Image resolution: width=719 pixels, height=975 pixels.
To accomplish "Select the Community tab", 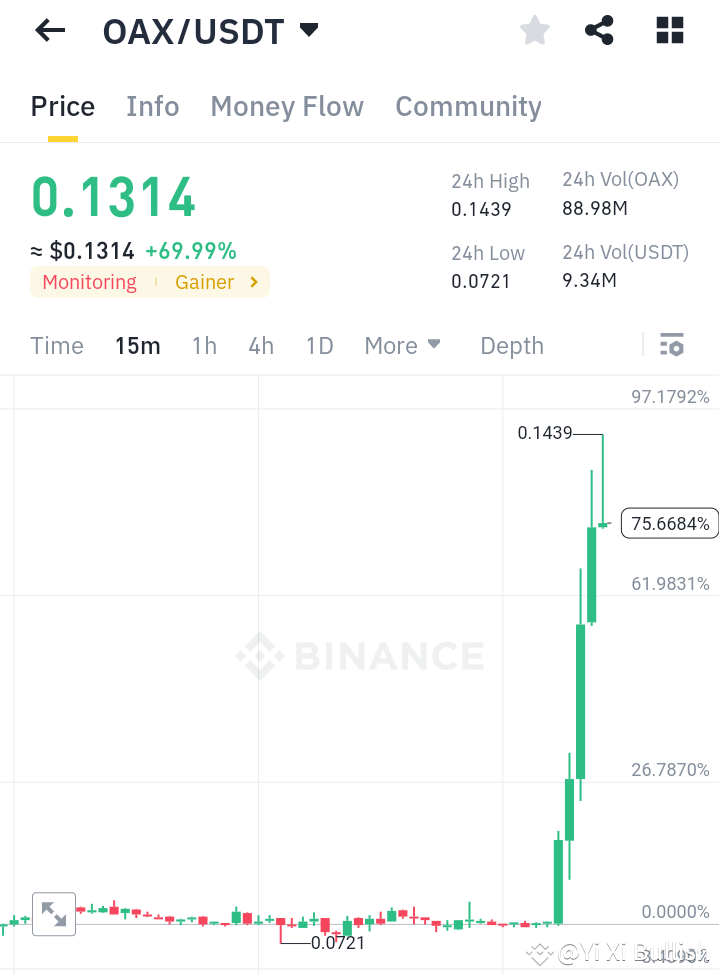I will point(468,106).
